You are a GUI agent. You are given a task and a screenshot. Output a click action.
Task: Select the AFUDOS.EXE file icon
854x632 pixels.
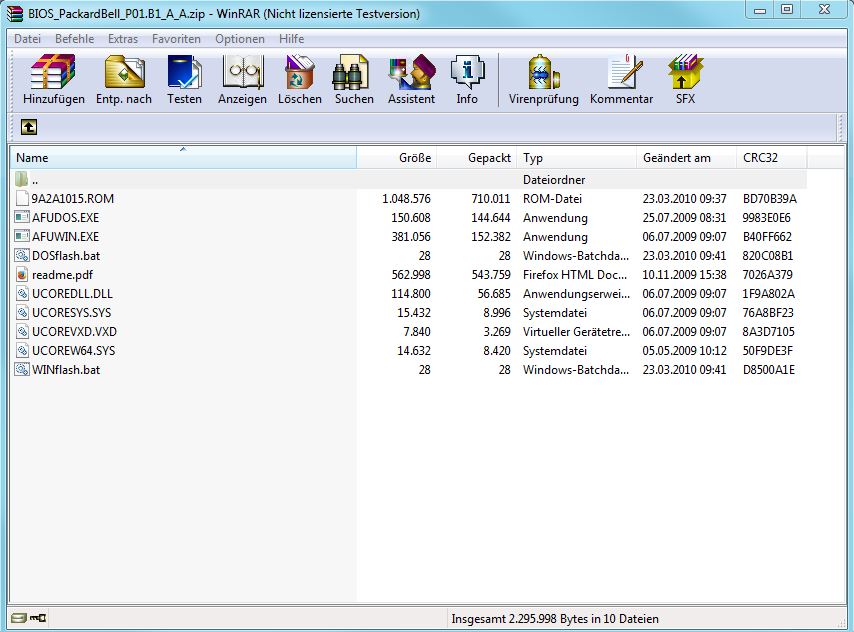[22, 217]
